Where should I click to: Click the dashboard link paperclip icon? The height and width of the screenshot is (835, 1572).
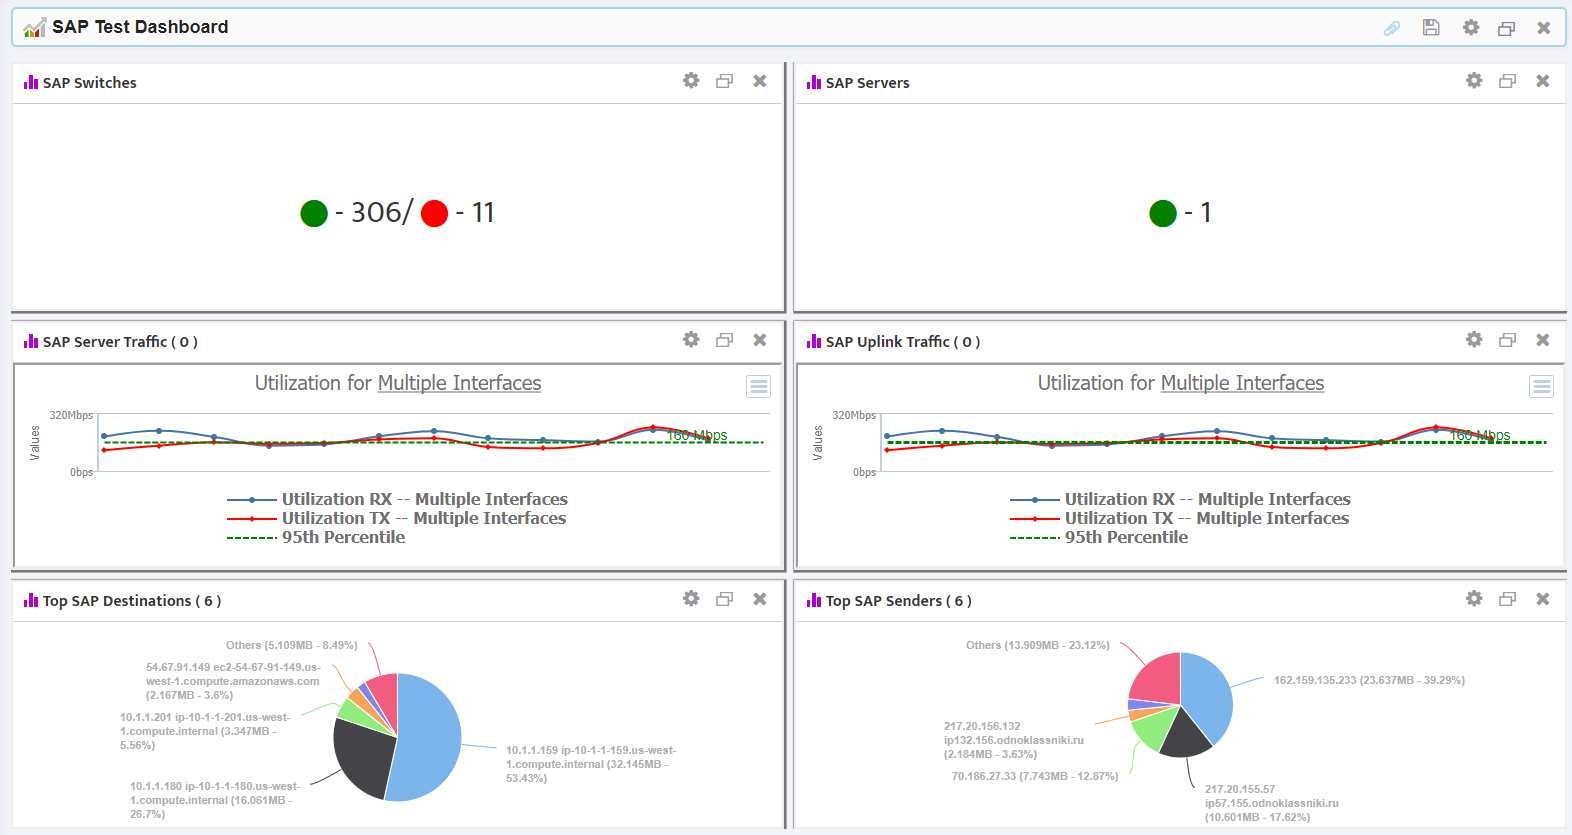point(1391,28)
